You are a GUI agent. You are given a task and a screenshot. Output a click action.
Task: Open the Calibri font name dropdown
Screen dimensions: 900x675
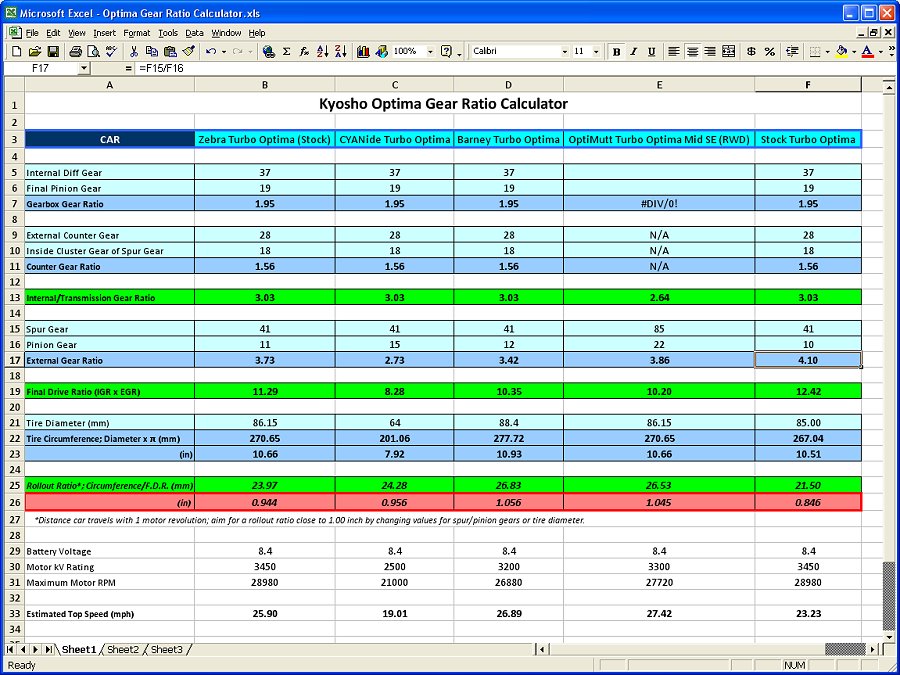click(565, 52)
